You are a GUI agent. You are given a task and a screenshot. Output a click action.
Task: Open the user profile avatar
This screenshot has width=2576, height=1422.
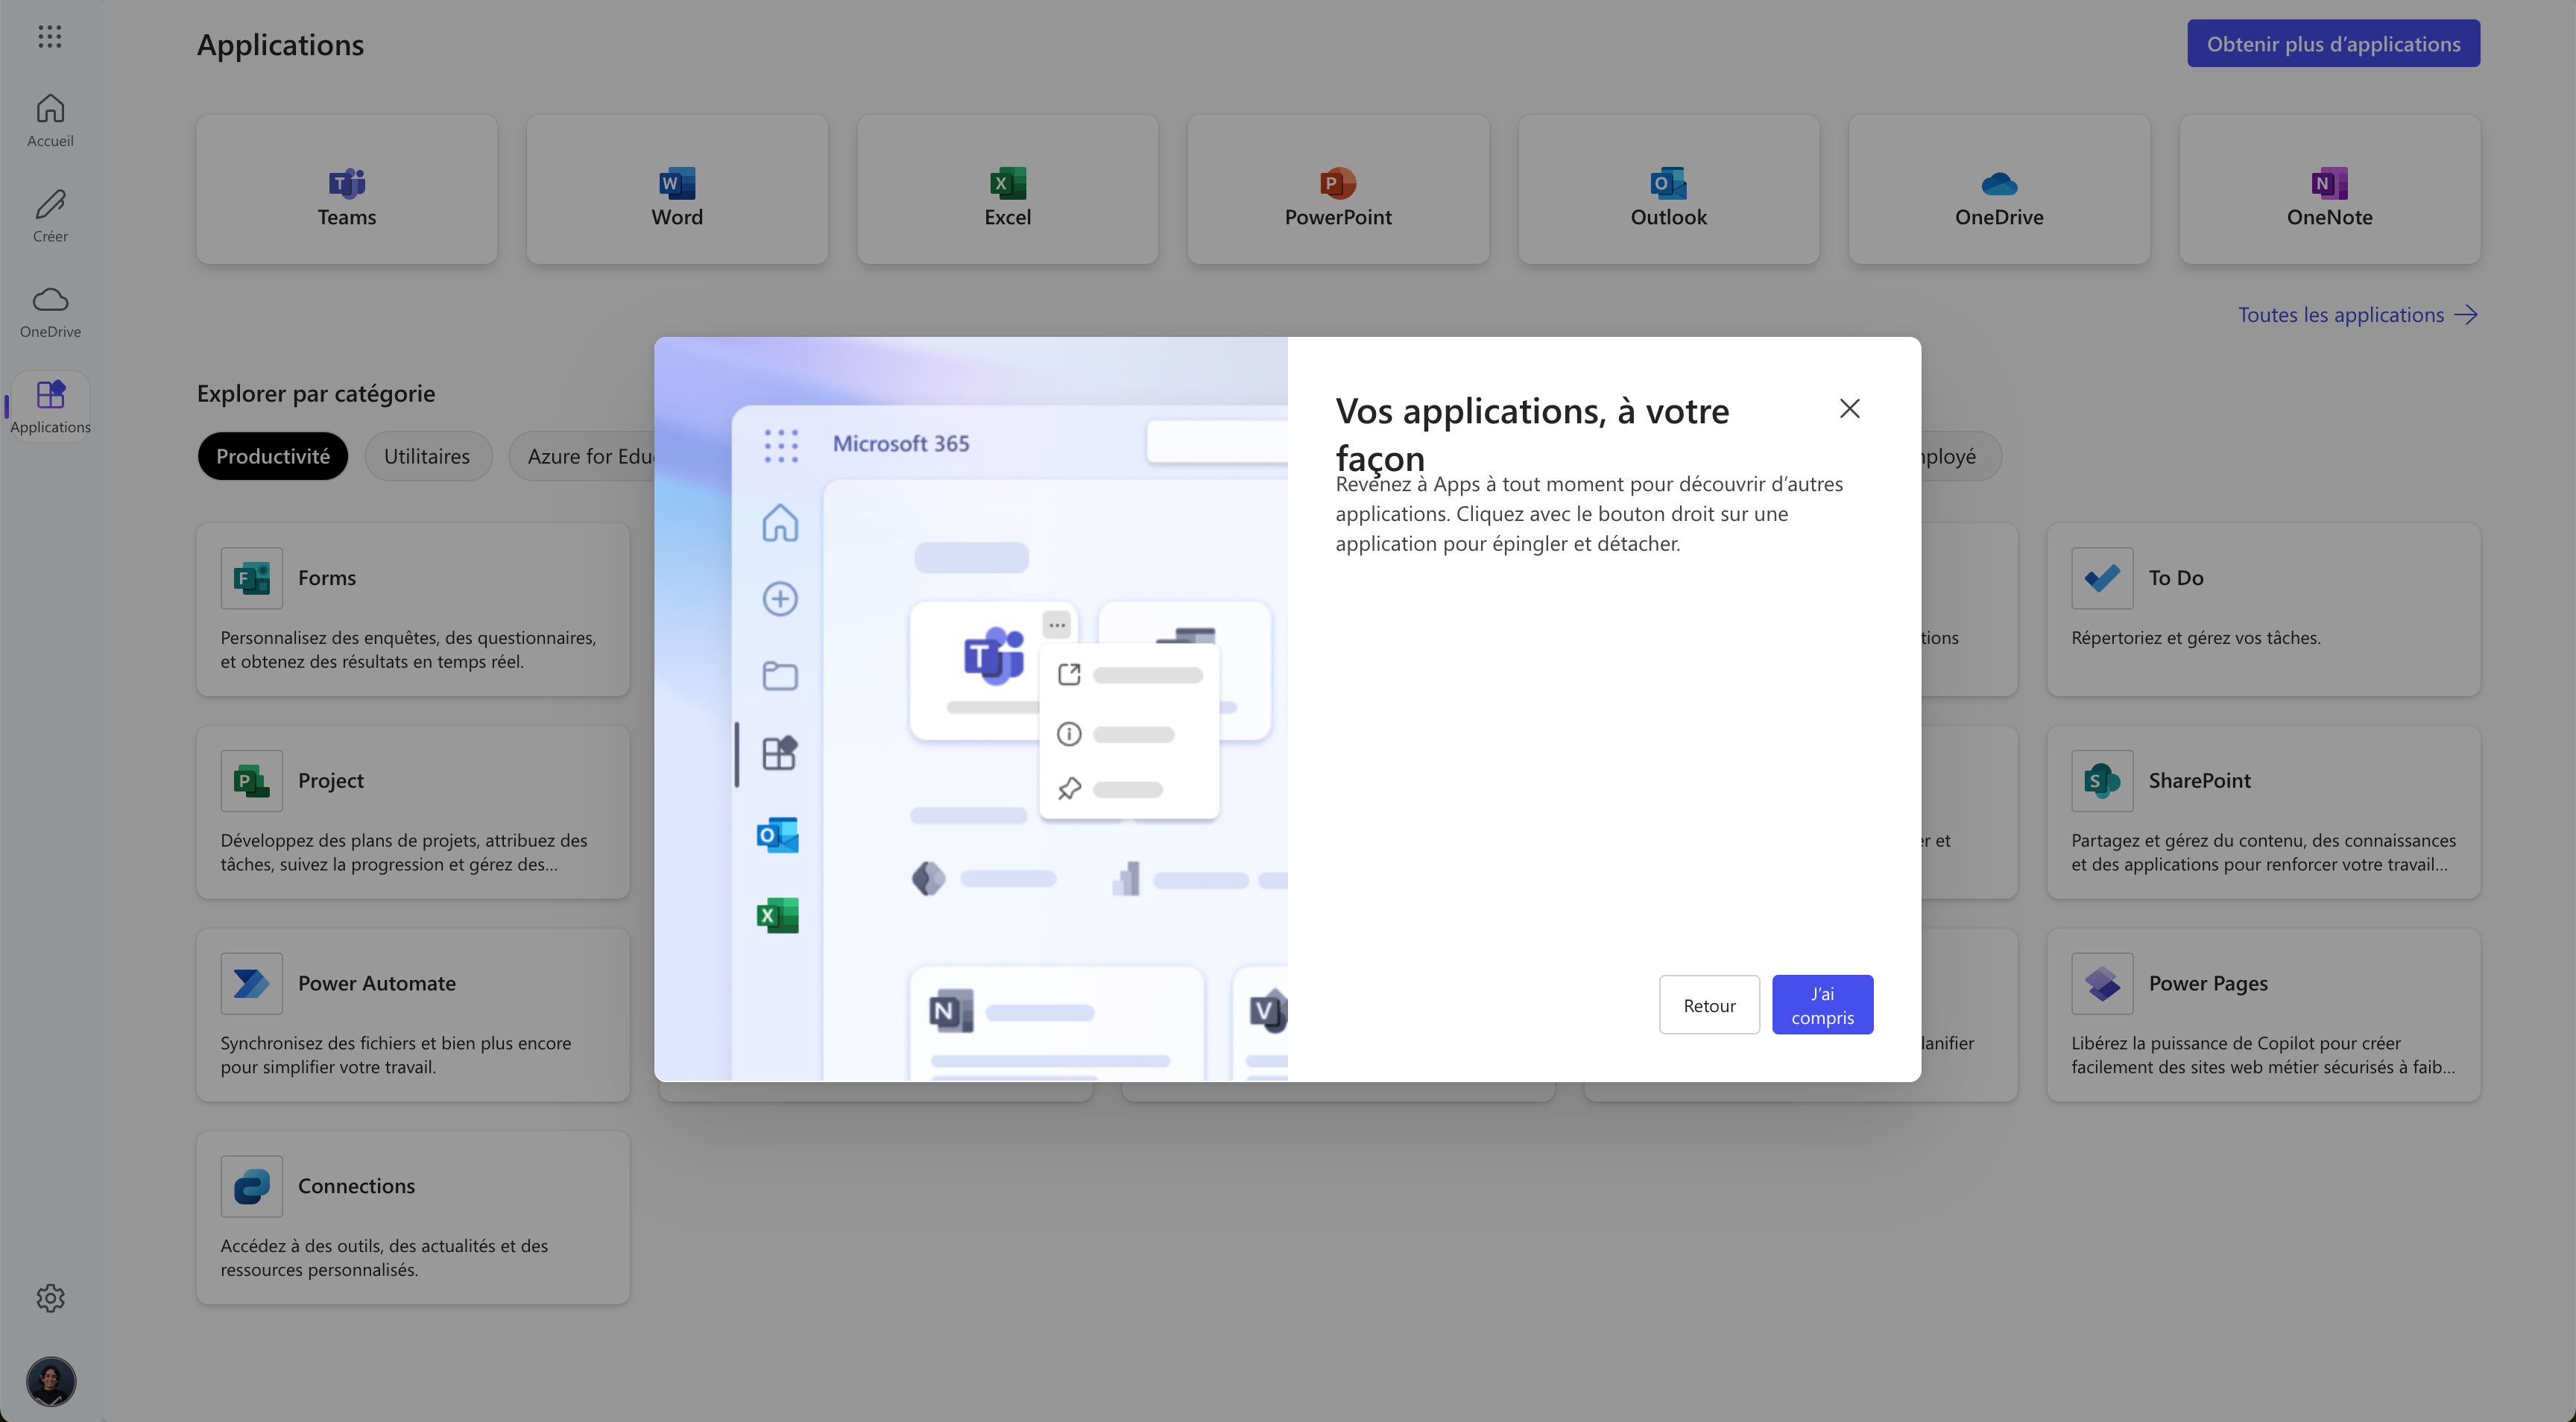51,1381
